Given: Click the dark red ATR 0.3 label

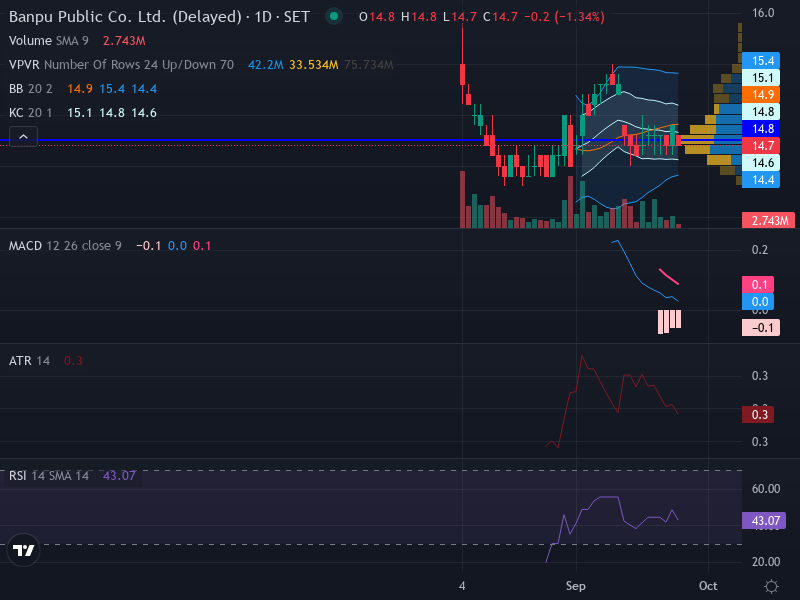Looking at the screenshot, I should (x=758, y=414).
